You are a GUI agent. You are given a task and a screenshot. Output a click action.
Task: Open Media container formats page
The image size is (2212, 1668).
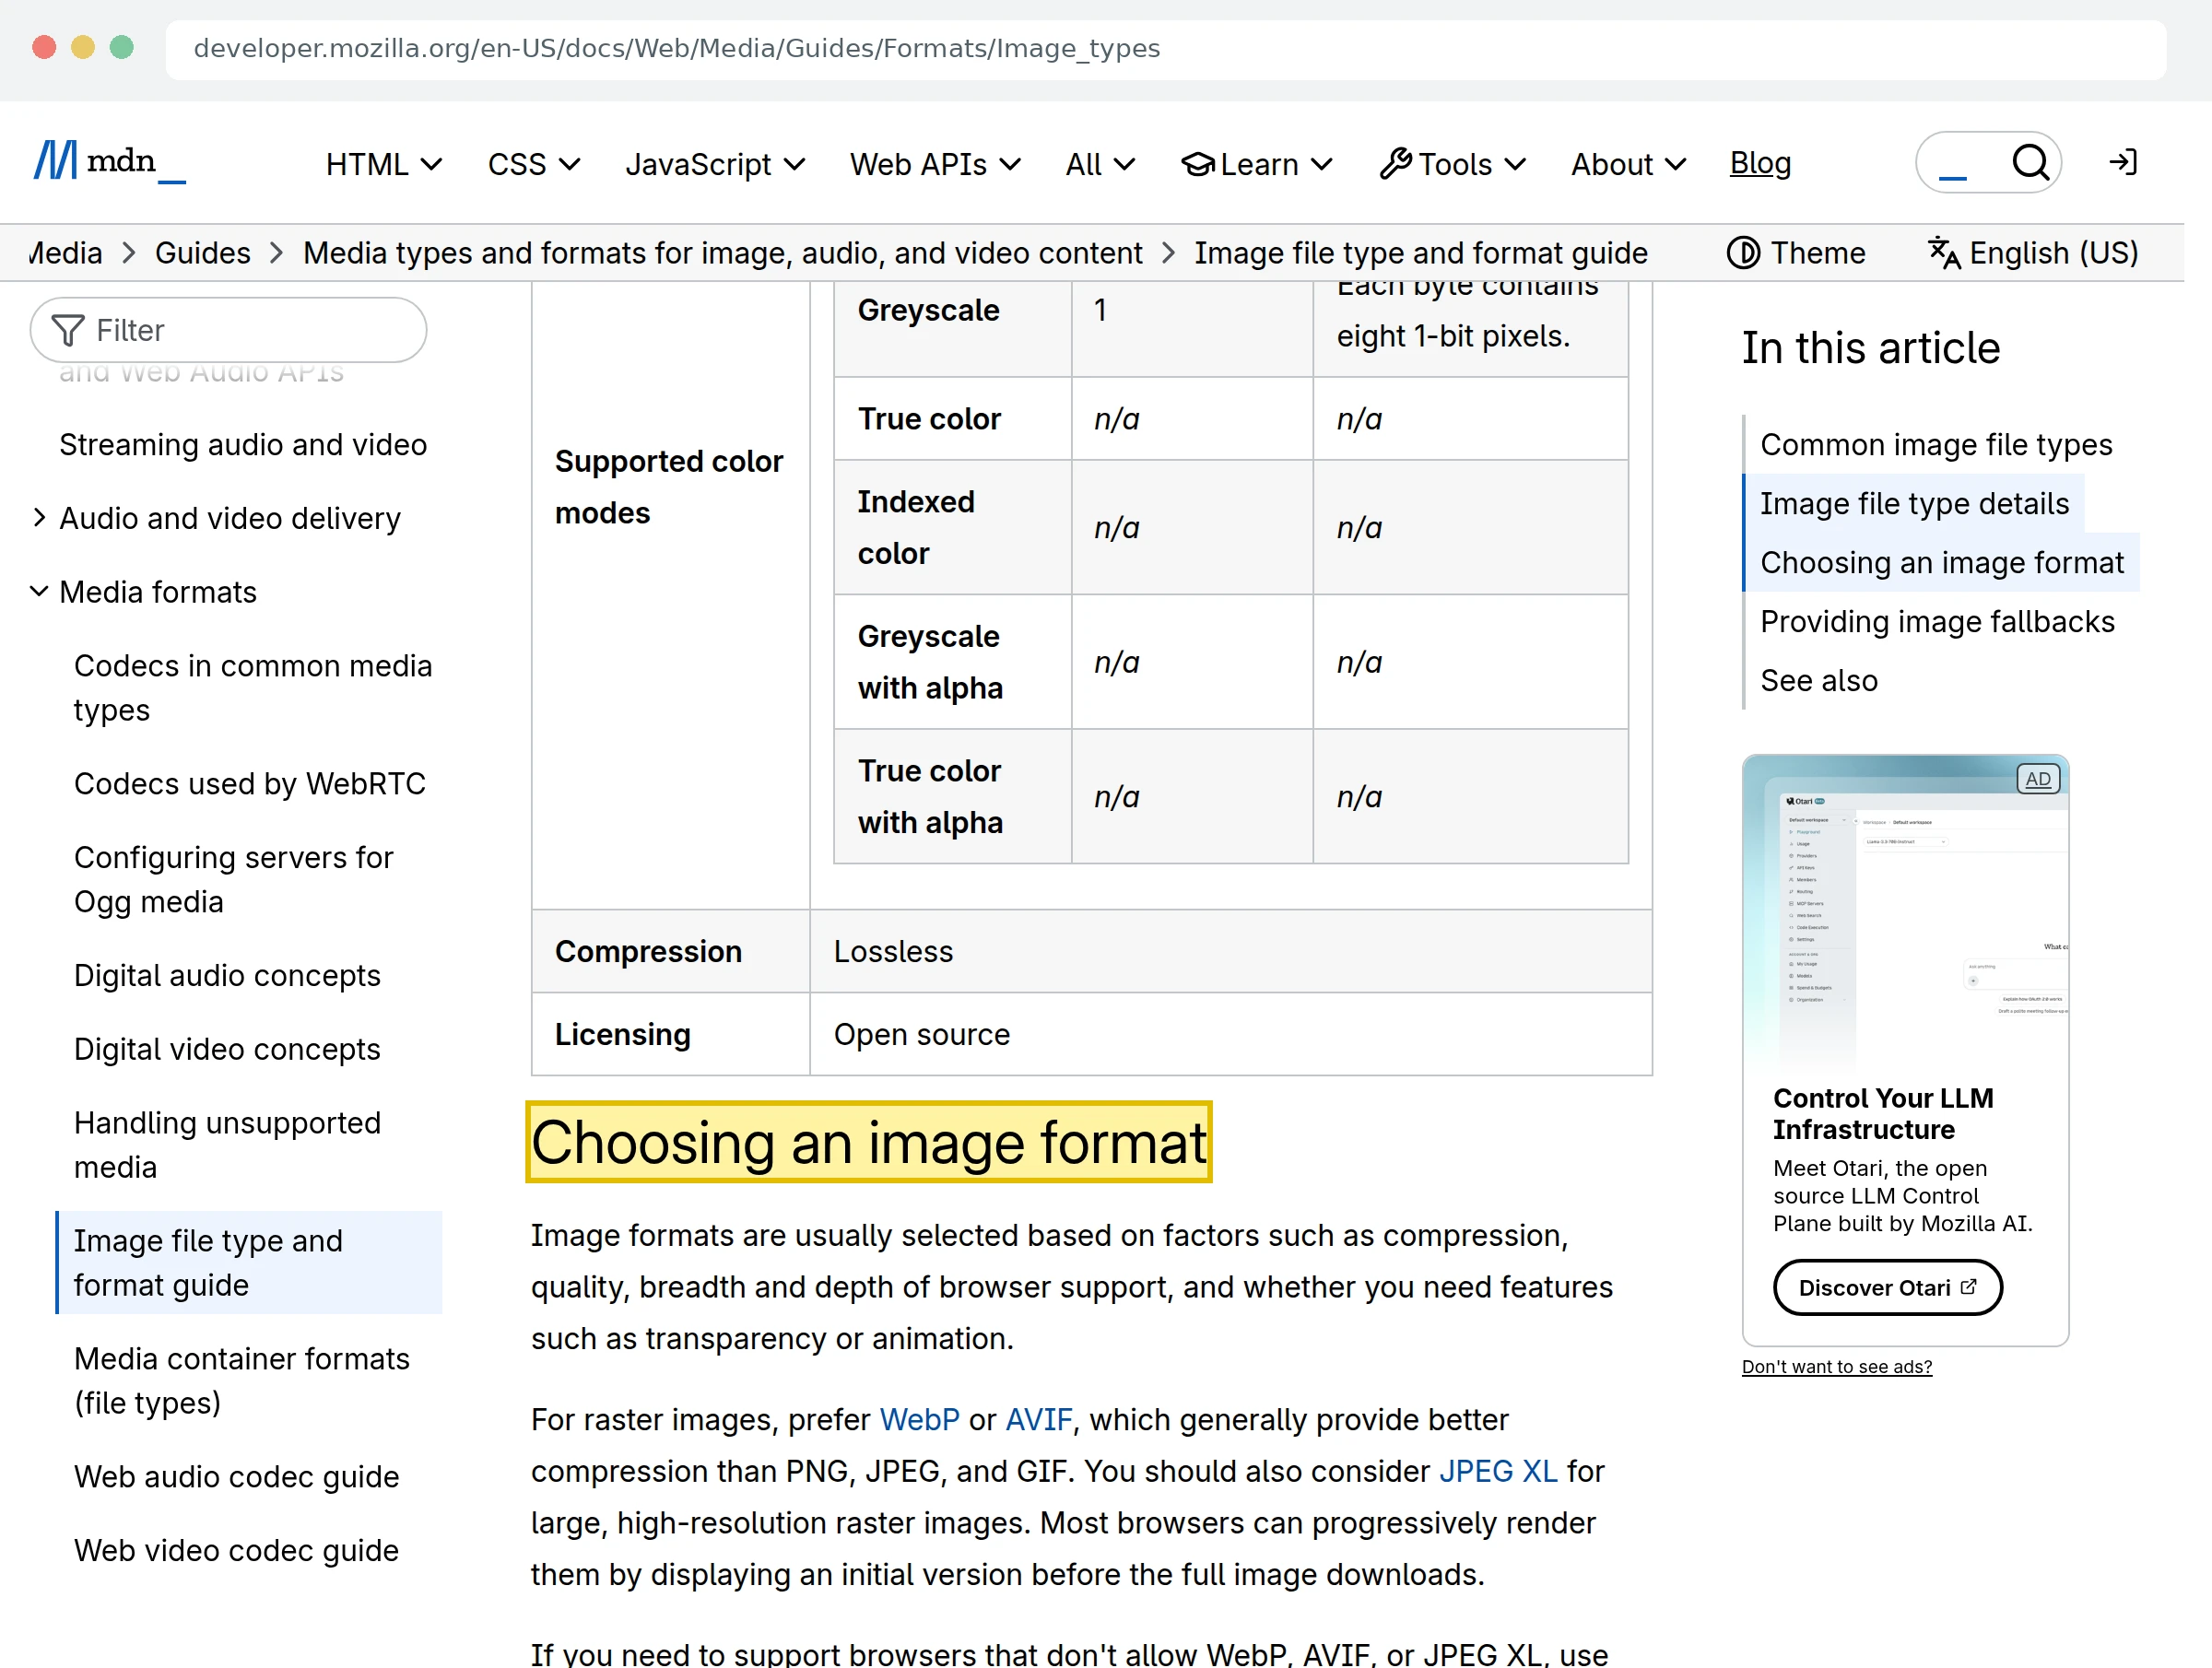coord(242,1381)
